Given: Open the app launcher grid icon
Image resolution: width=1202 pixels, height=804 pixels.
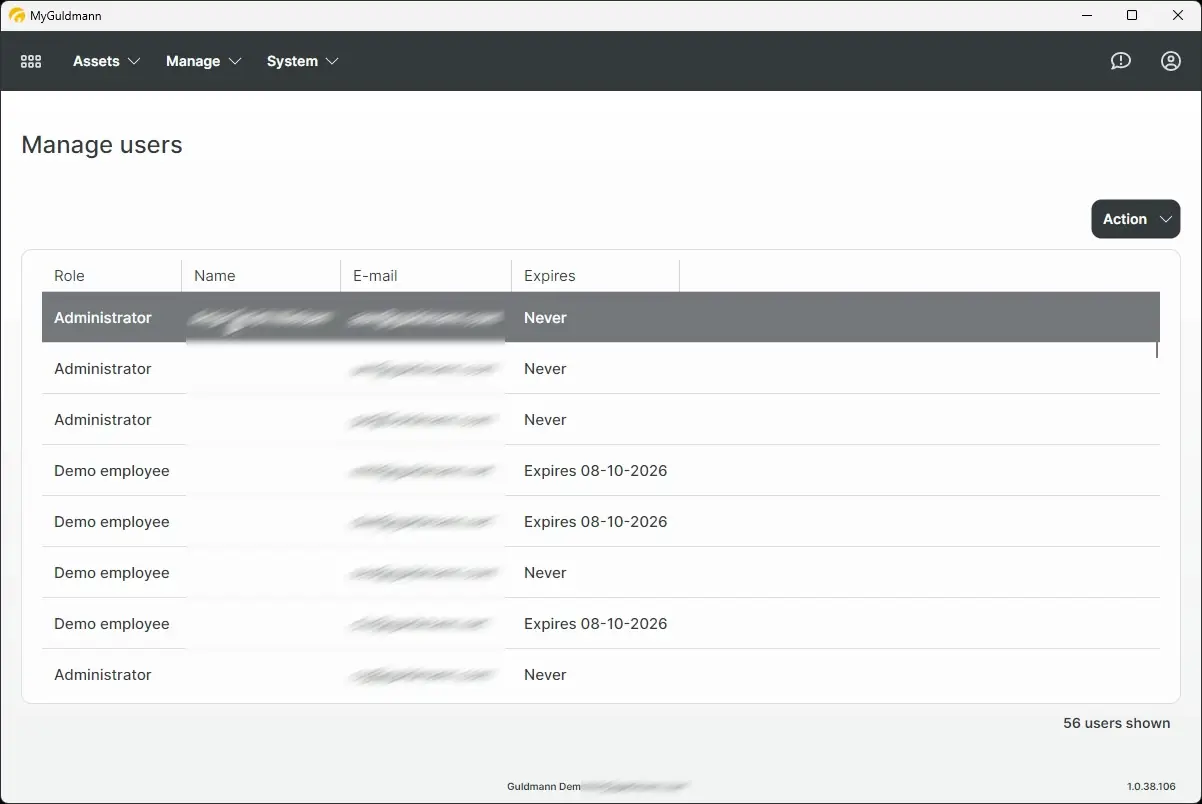Looking at the screenshot, I should 31,61.
